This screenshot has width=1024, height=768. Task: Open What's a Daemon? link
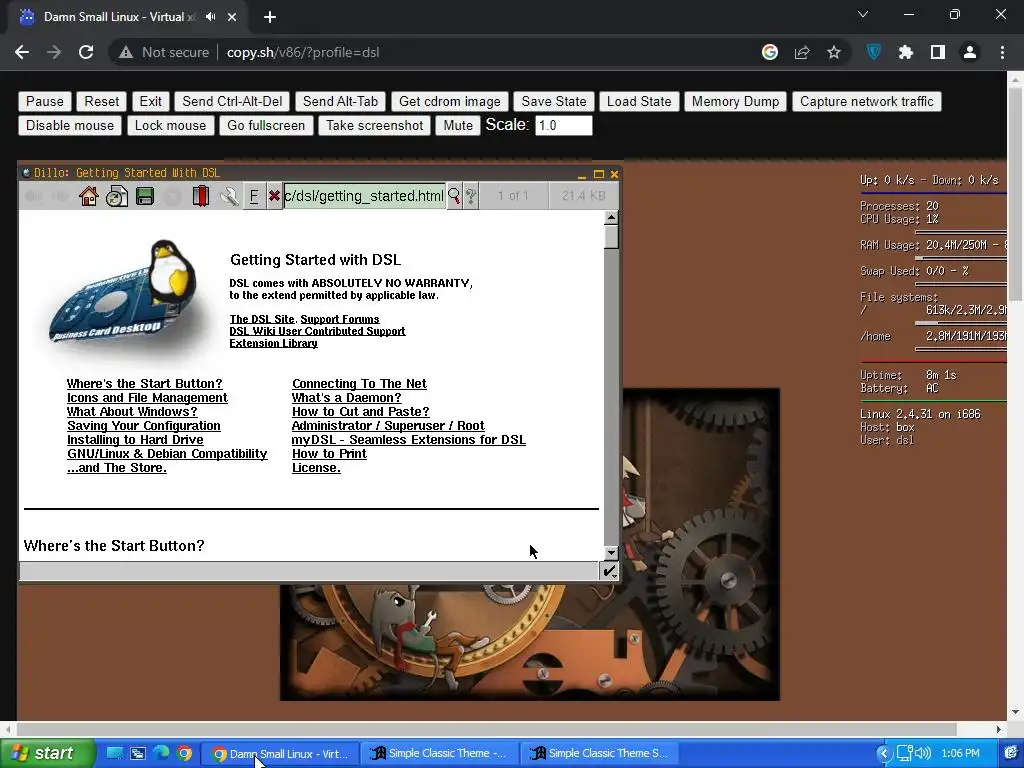[346, 398]
